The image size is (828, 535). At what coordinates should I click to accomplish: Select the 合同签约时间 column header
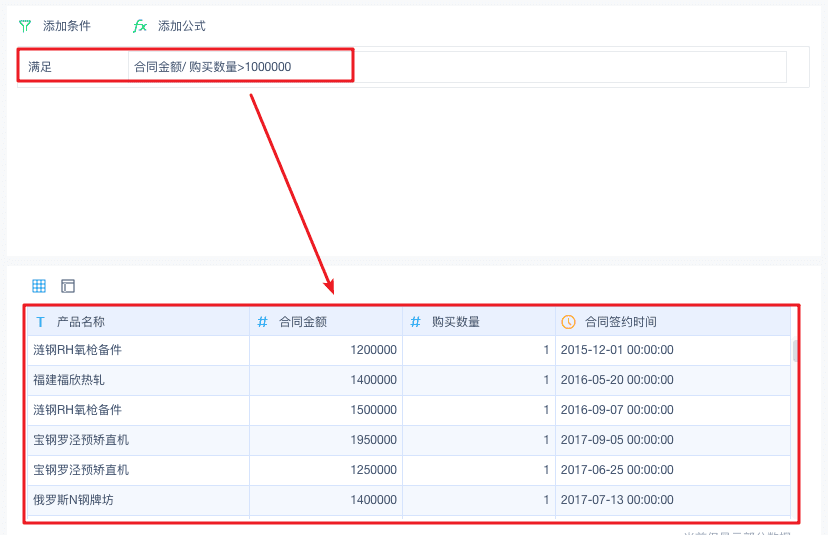[673, 322]
